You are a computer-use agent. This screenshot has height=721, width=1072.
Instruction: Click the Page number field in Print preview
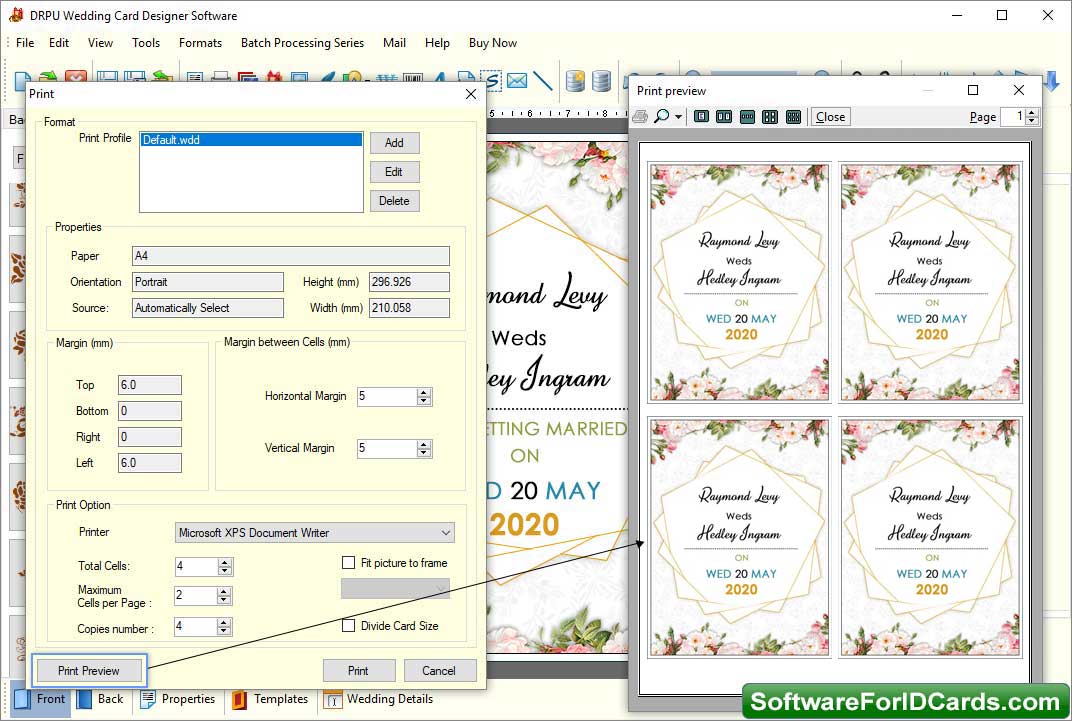[x=1013, y=117]
